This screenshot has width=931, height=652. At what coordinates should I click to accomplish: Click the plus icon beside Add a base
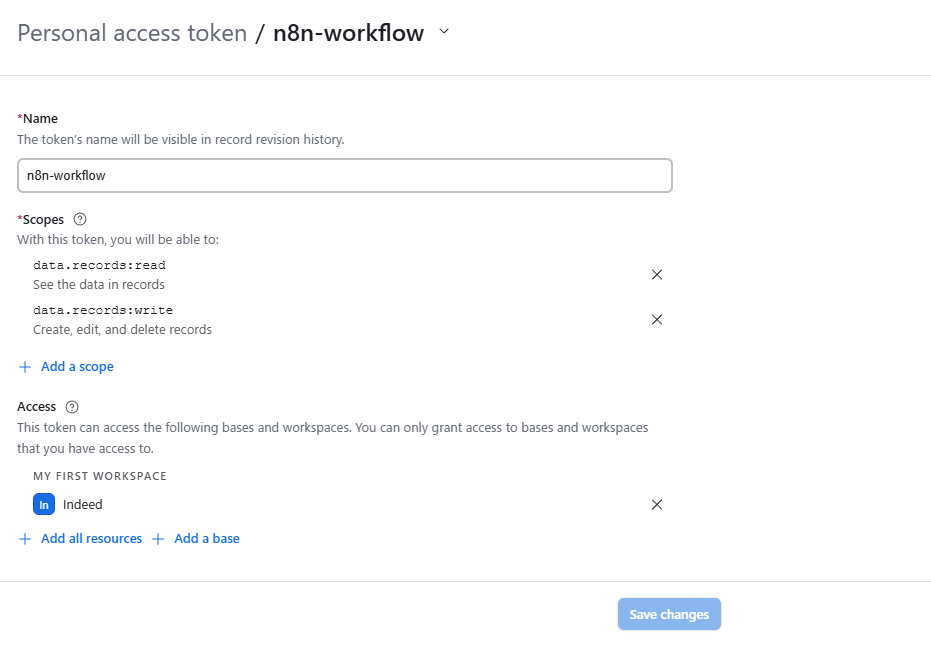click(x=158, y=539)
